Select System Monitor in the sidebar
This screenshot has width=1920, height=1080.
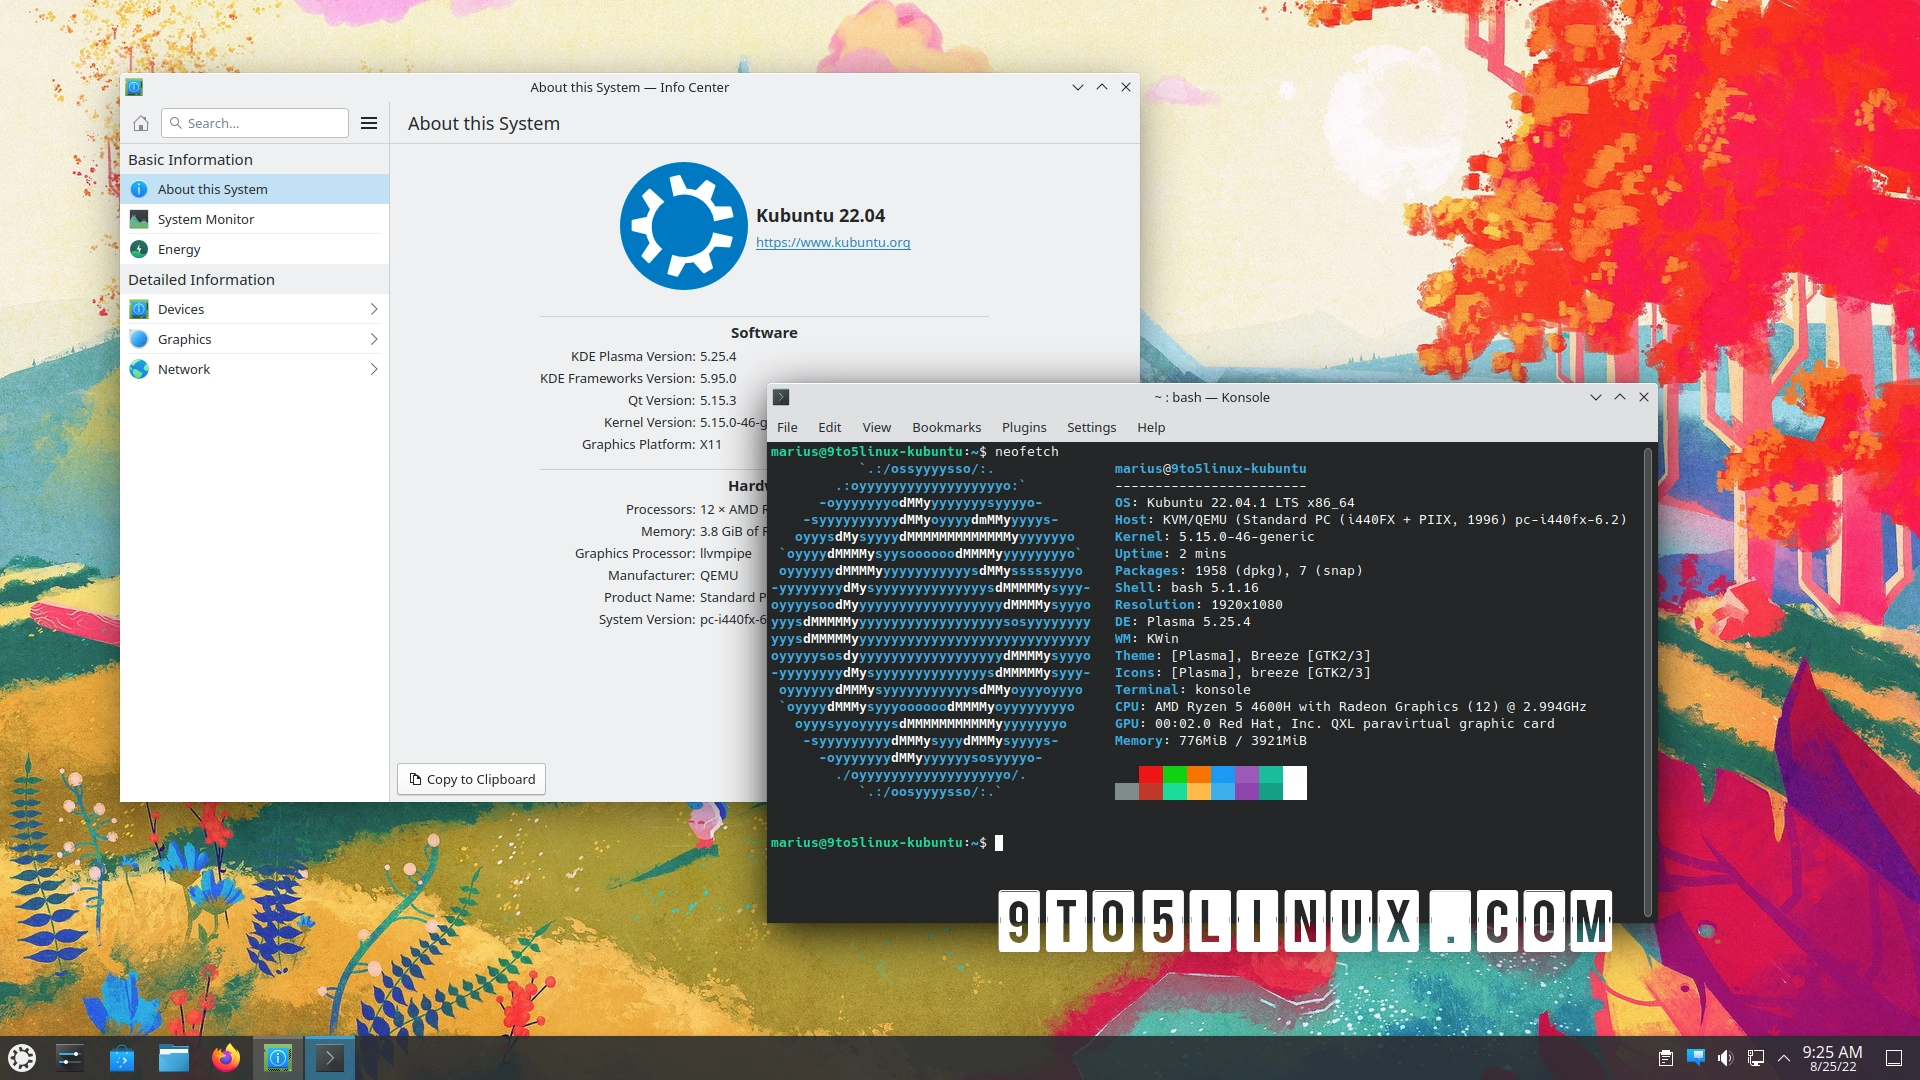point(205,219)
